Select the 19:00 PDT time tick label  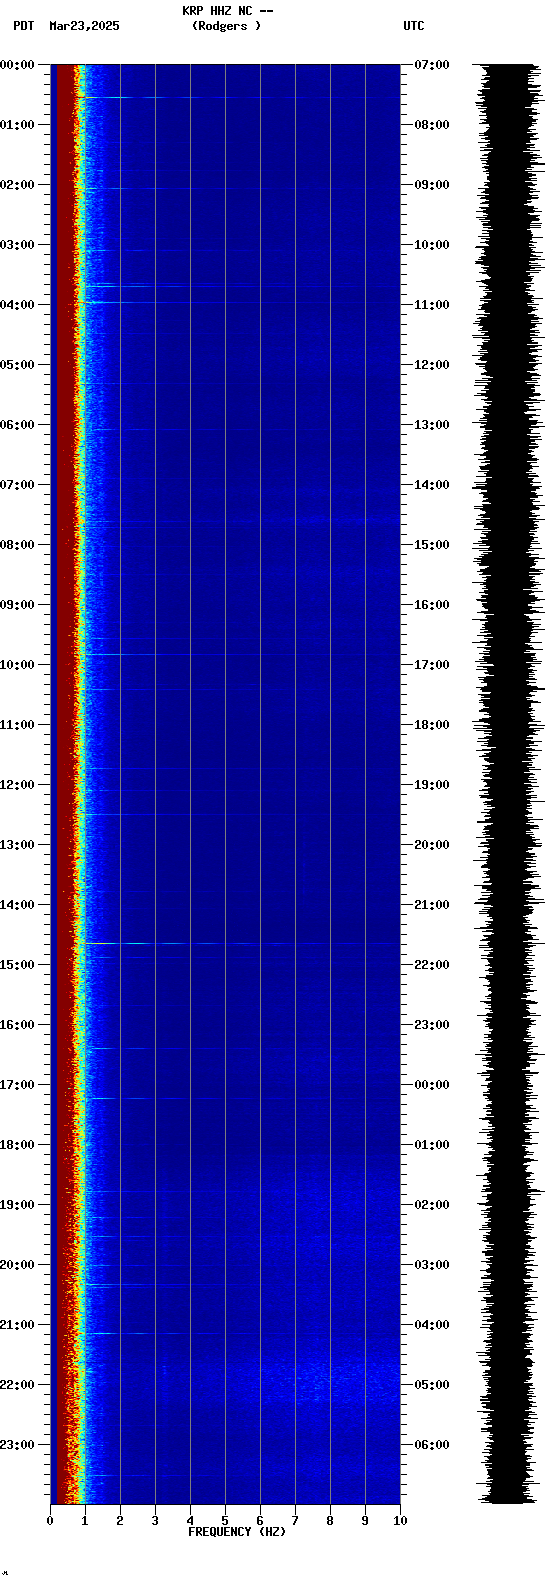(x=18, y=1205)
